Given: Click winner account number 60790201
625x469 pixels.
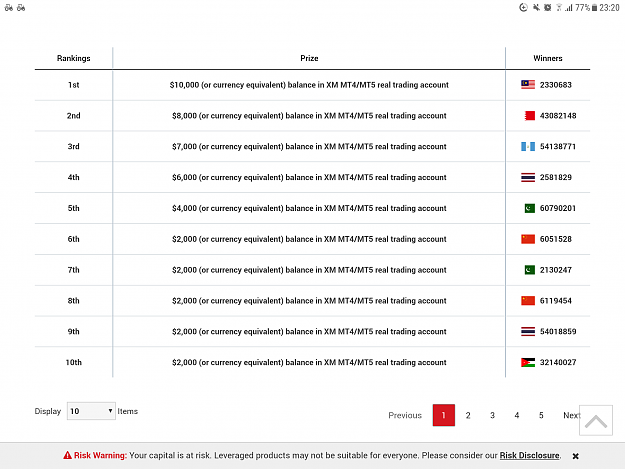Looking at the screenshot, I should pos(558,208).
